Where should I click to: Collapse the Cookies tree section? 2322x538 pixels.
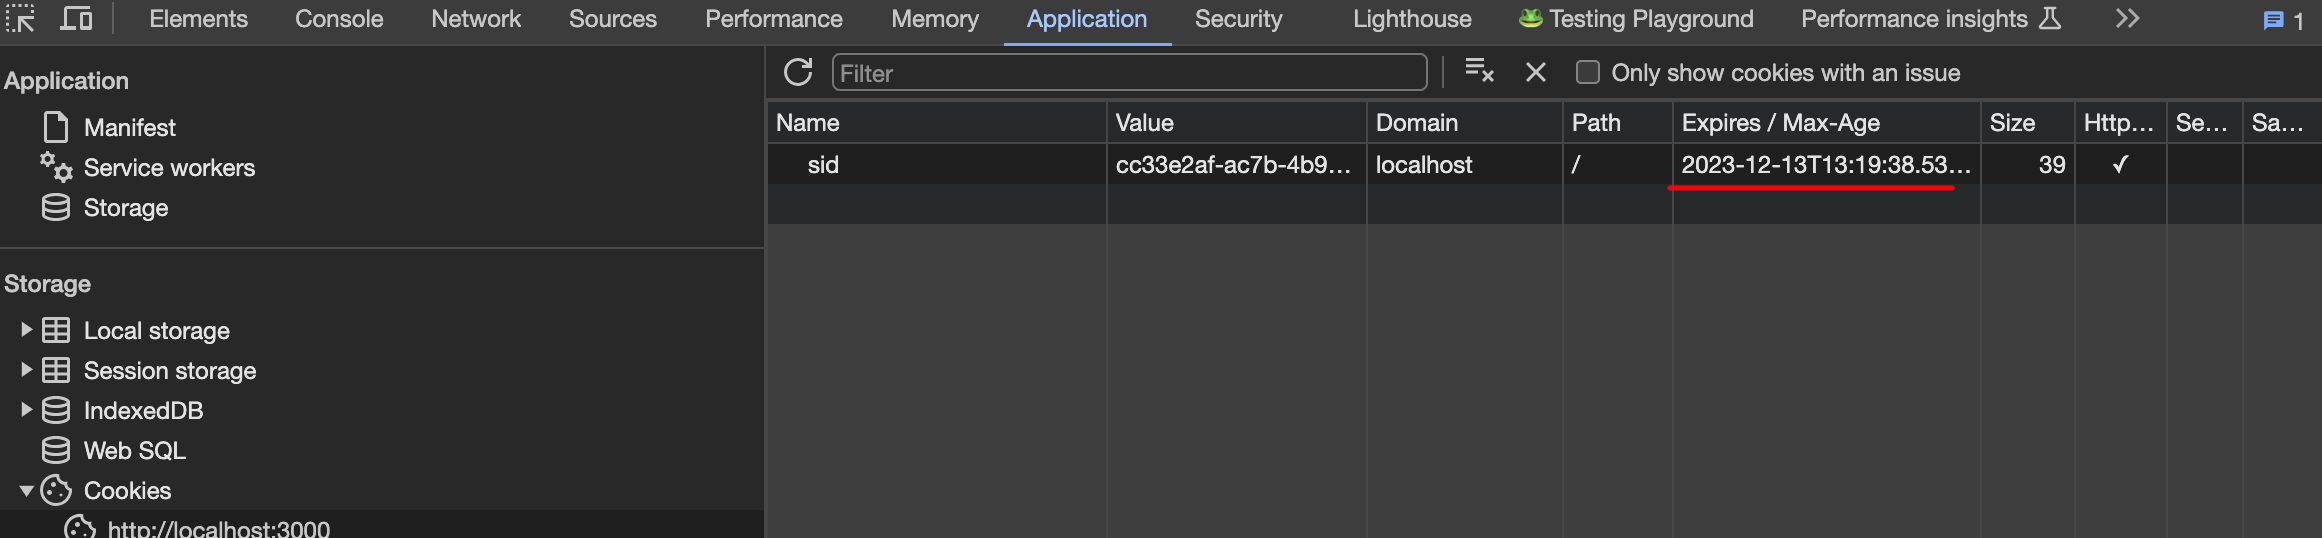click(x=26, y=490)
